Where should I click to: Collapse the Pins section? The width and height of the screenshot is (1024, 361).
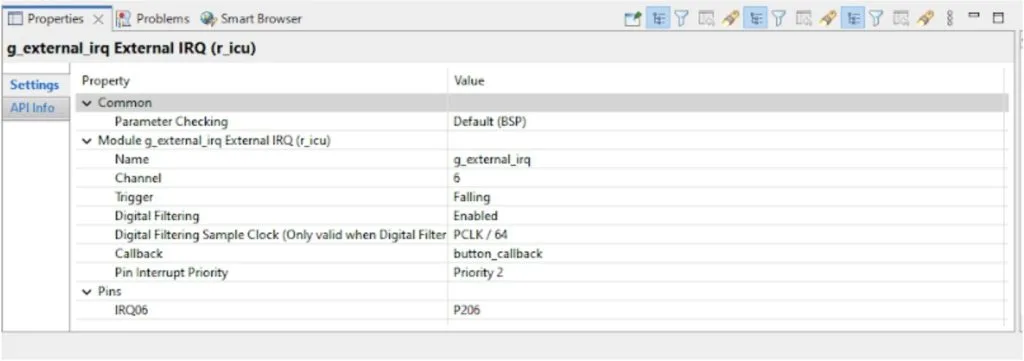[x=88, y=292]
